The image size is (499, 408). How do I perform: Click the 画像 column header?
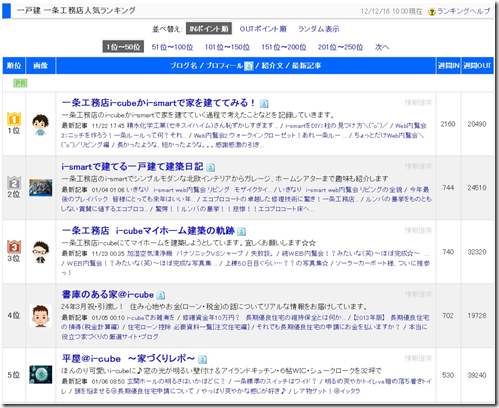click(x=40, y=66)
